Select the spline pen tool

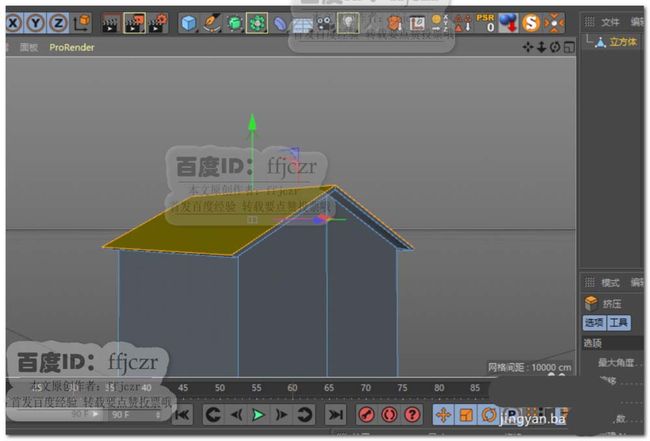212,23
